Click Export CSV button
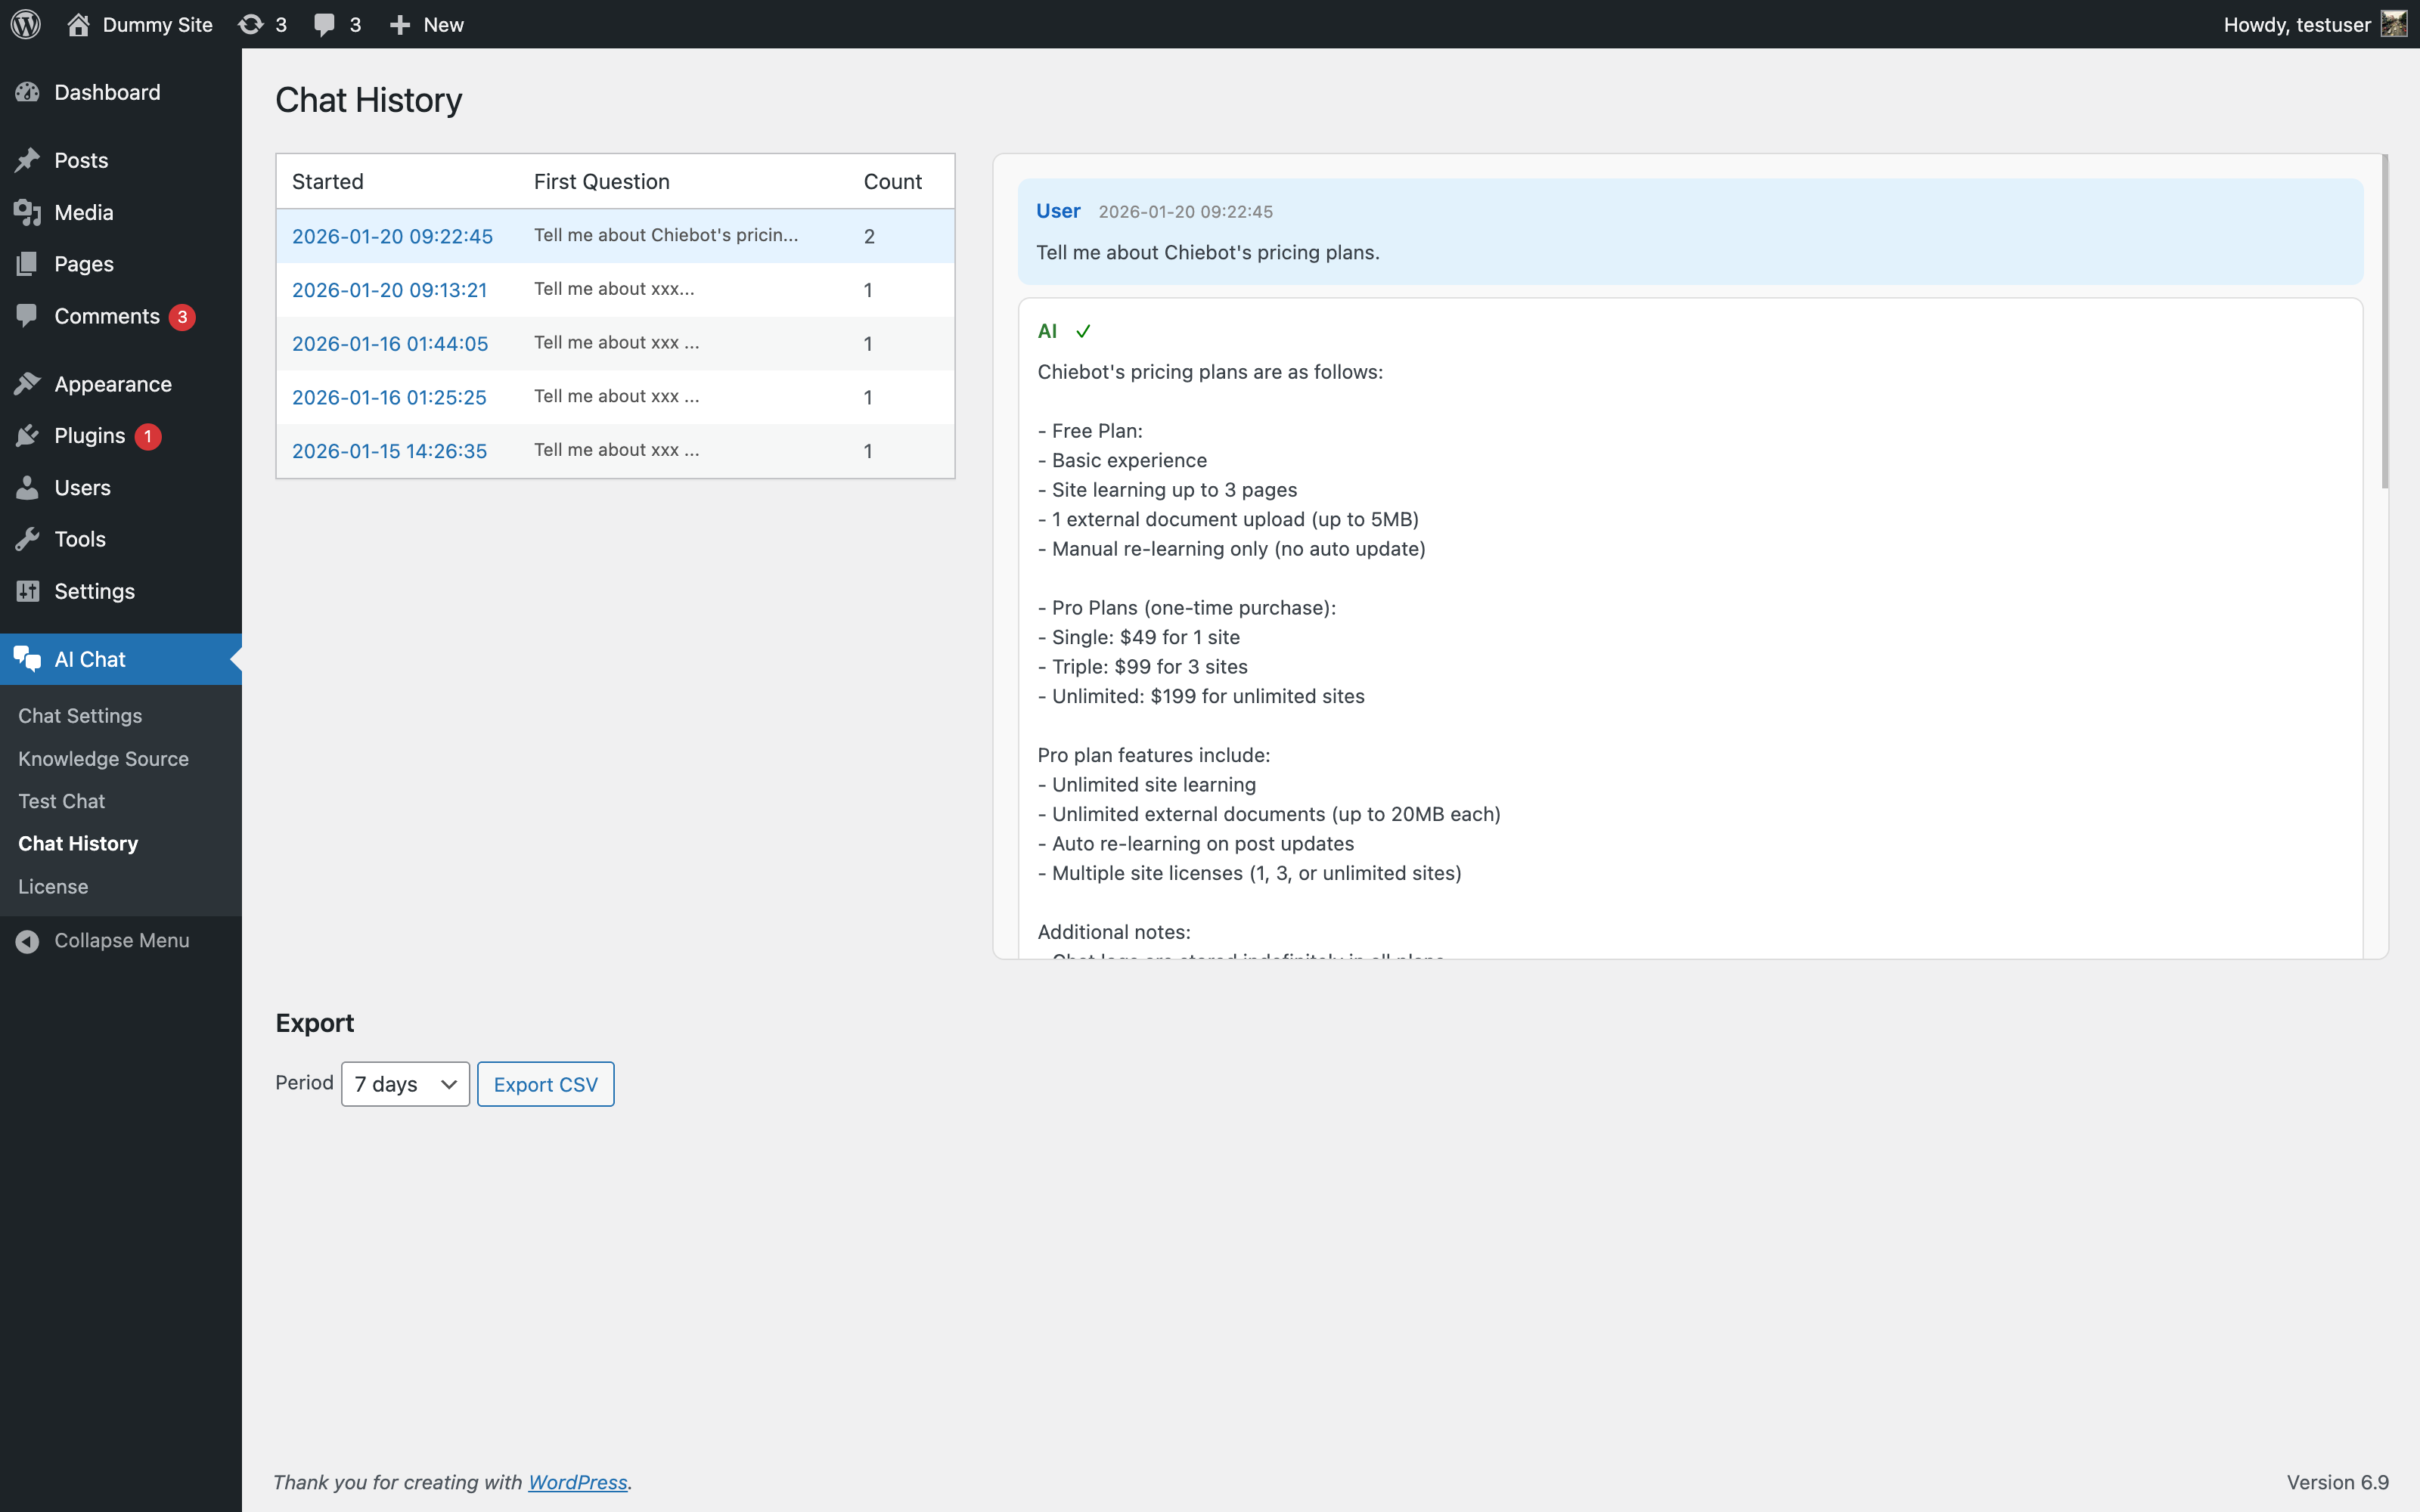 tap(545, 1084)
